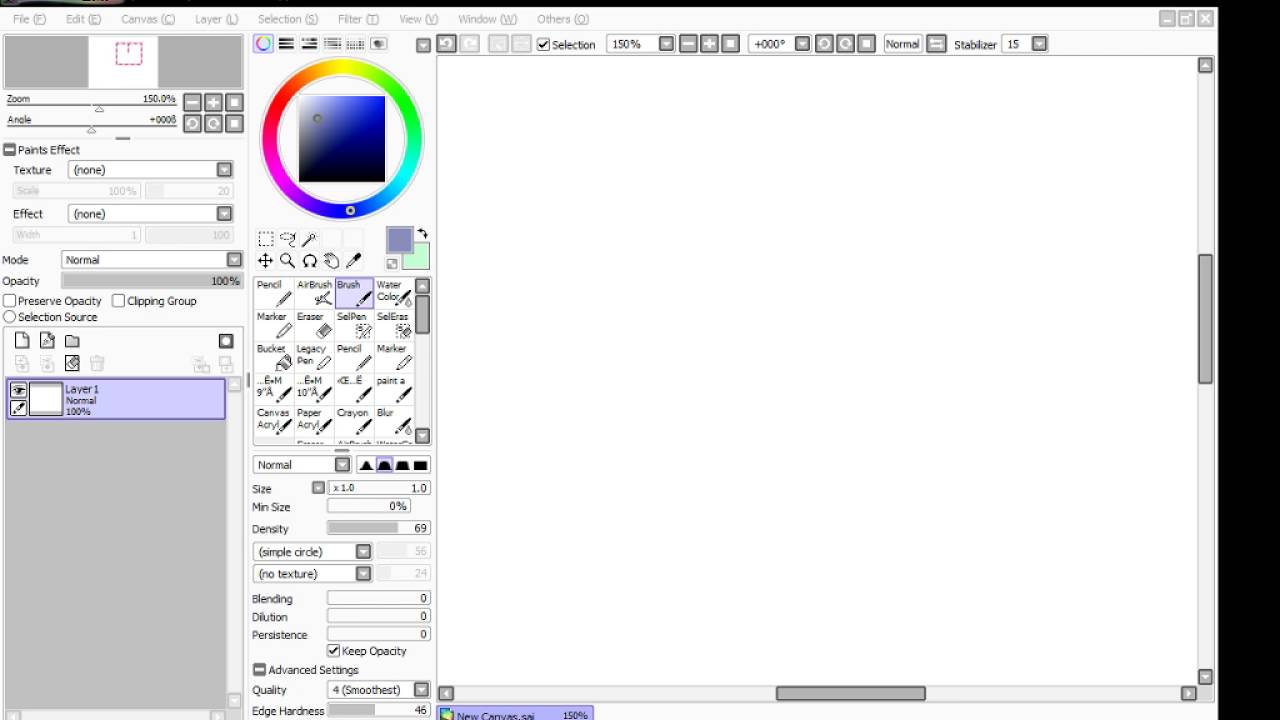Activate the magnifier zoom tool

[x=287, y=261]
